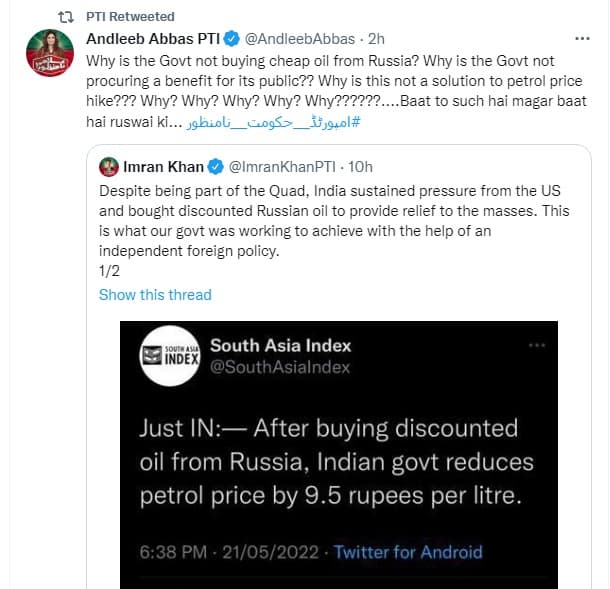Click the 2h timestamp on the tweet

click(x=376, y=39)
